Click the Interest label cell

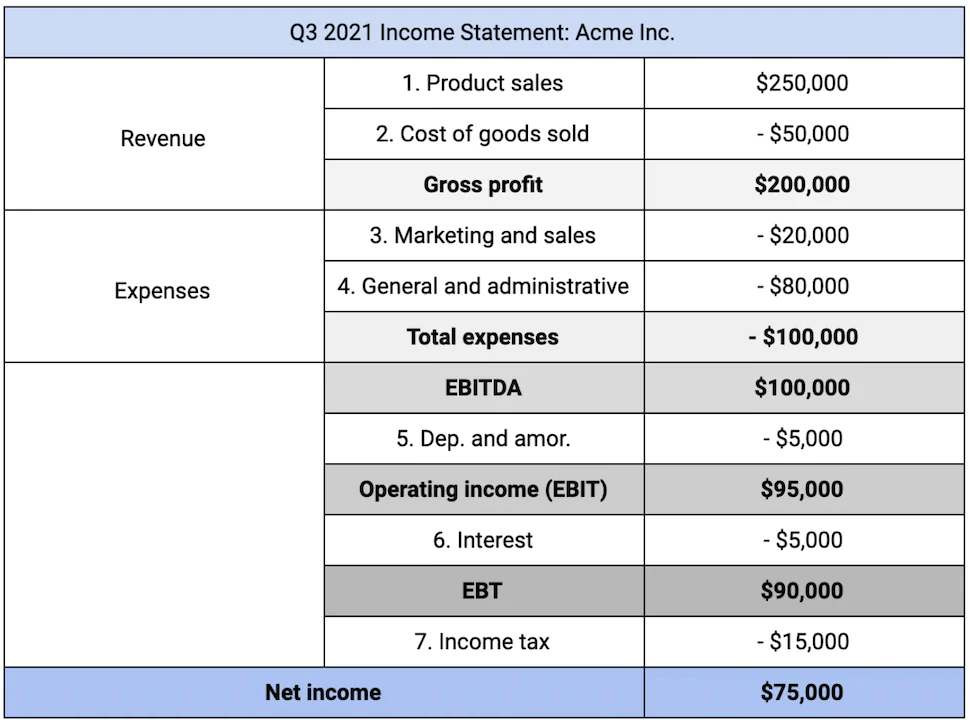pyautogui.click(x=483, y=541)
